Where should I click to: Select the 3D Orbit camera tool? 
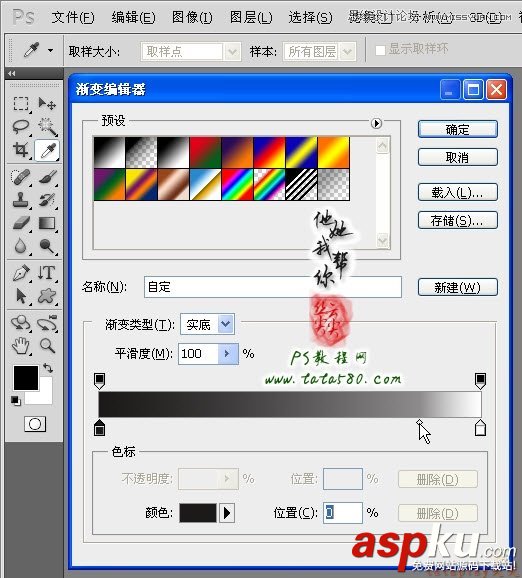tap(47, 323)
